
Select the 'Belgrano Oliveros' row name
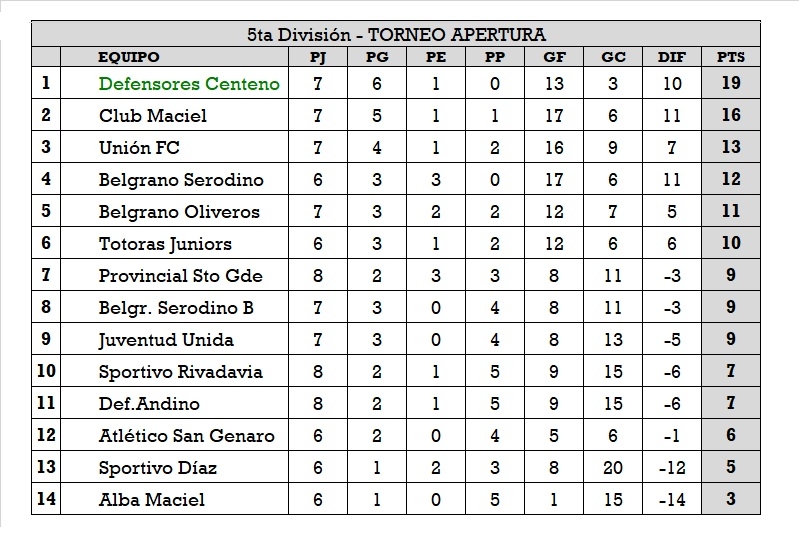pyautogui.click(x=179, y=212)
